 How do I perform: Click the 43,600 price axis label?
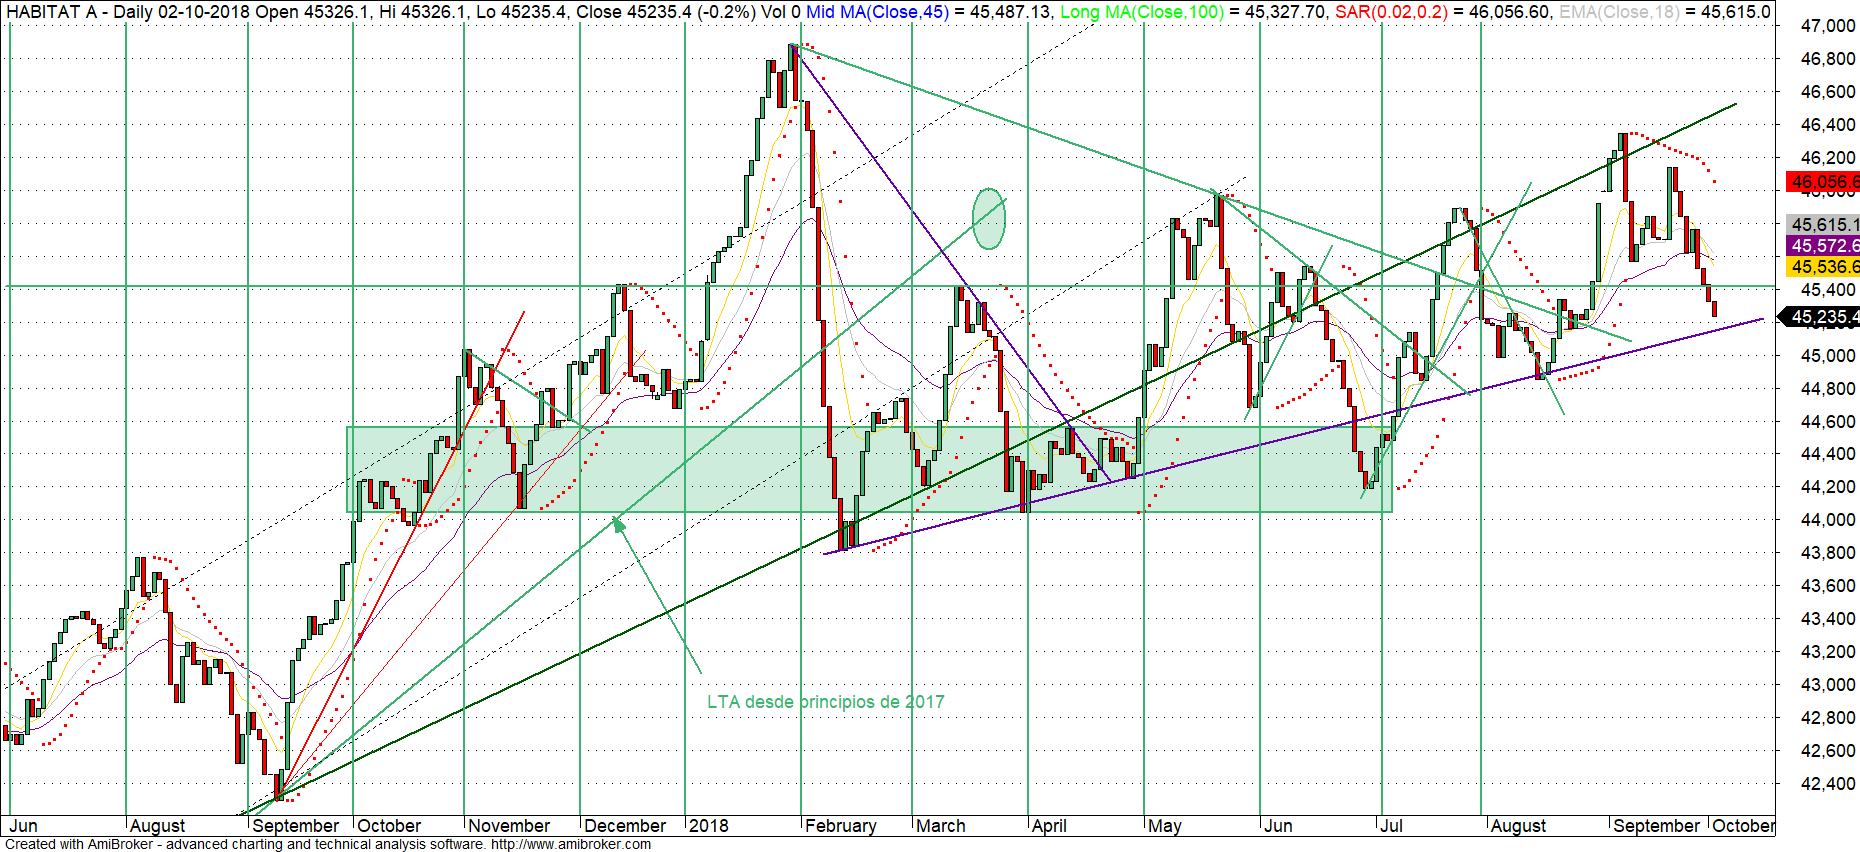(x=1828, y=586)
